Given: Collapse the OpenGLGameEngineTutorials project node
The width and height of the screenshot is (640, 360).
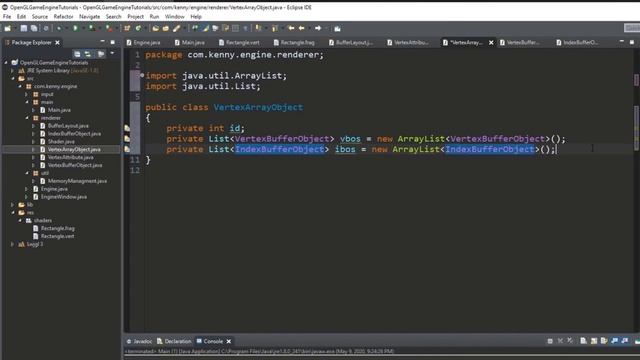Looking at the screenshot, I should click(x=6, y=62).
